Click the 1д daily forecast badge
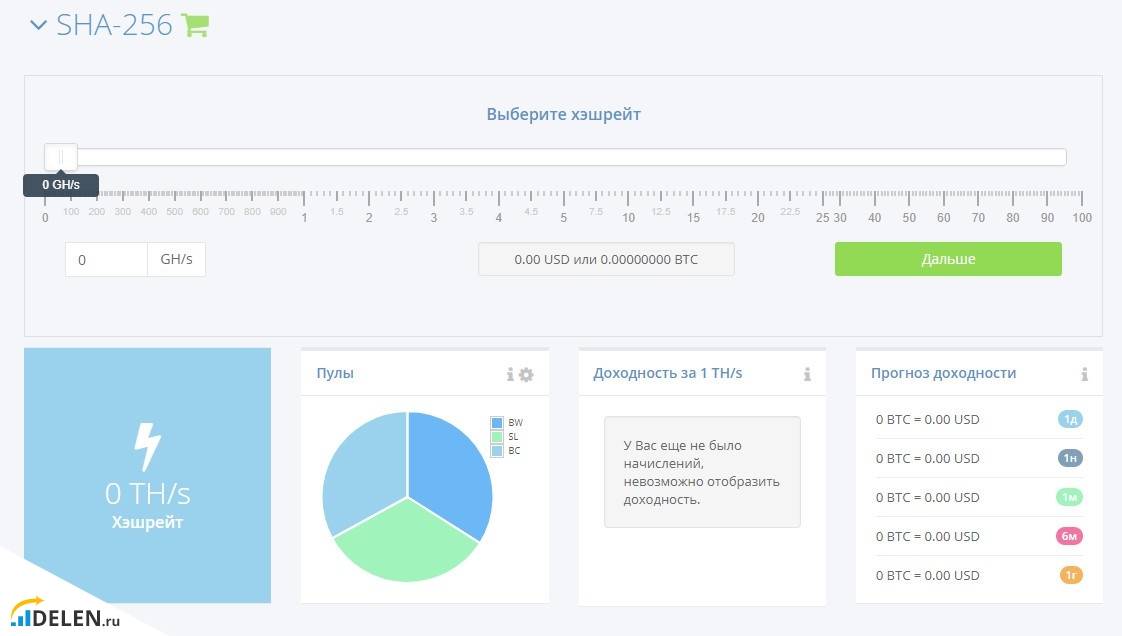This screenshot has width=1122, height=636. point(1070,419)
